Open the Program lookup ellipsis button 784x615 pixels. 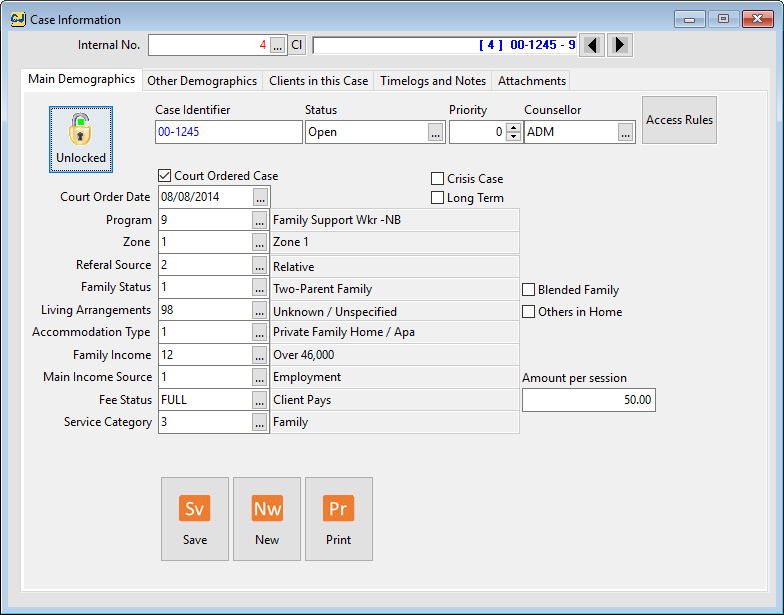pos(261,220)
